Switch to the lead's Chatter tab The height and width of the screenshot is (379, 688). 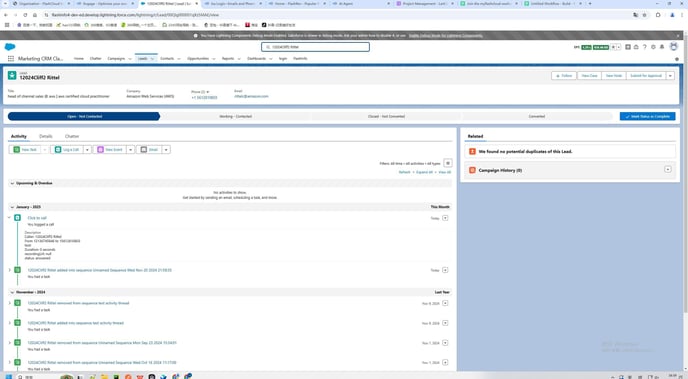(72, 136)
